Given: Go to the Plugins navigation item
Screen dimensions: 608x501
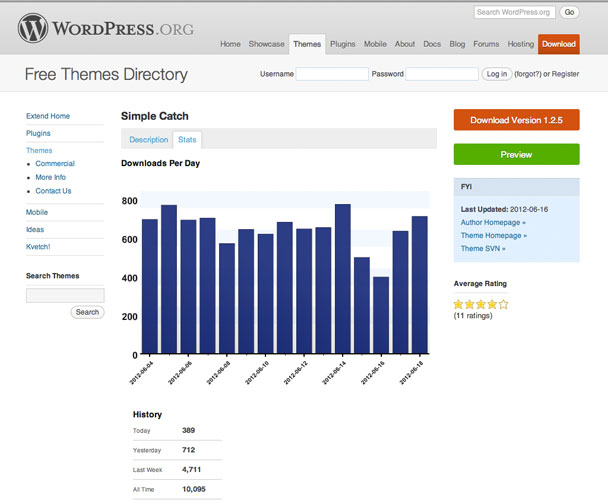Looking at the screenshot, I should point(343,44).
